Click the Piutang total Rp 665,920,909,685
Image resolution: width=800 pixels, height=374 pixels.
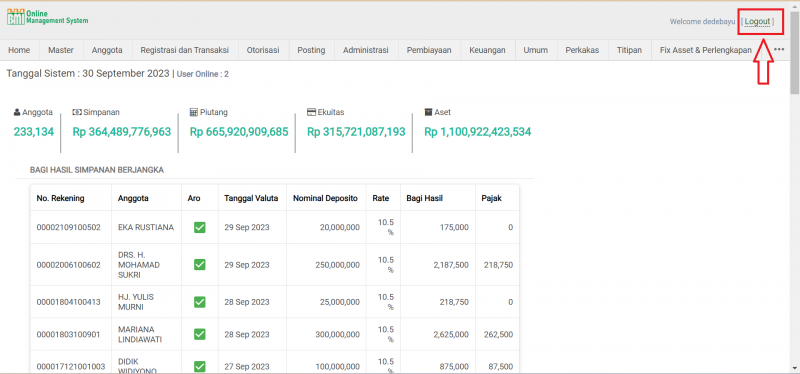pyautogui.click(x=239, y=132)
